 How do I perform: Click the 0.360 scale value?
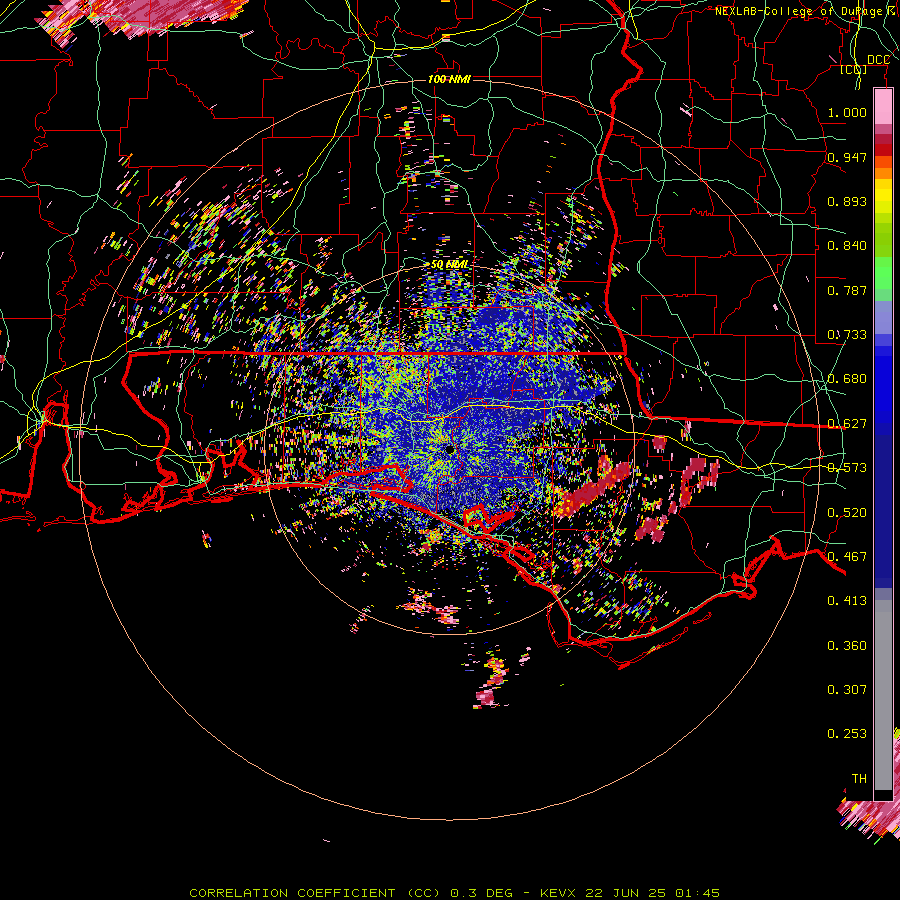coord(847,646)
